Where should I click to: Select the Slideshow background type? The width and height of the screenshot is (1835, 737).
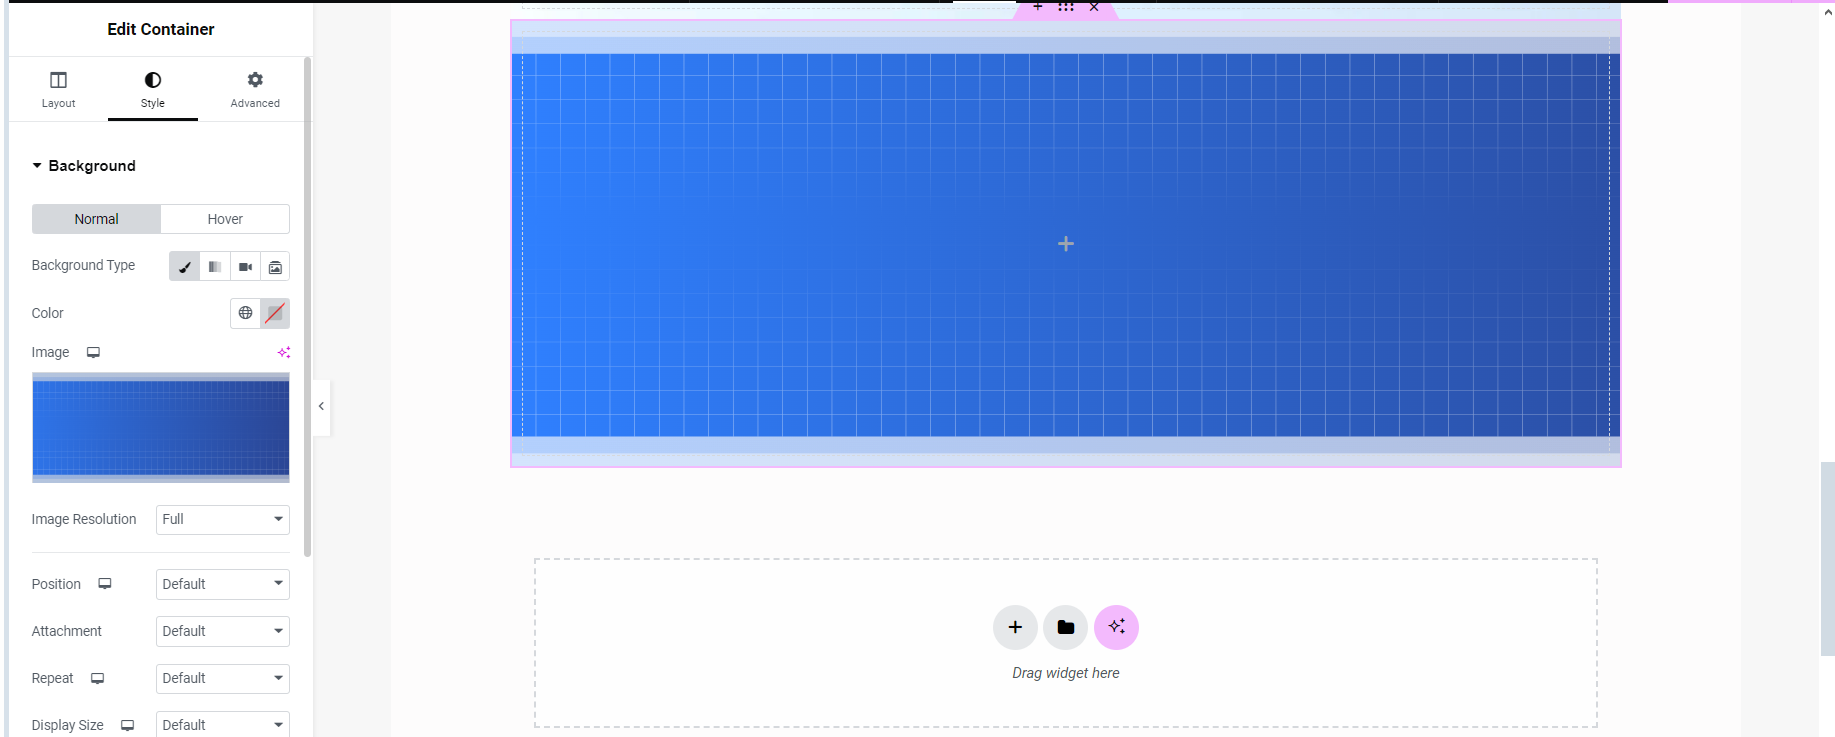tap(275, 267)
